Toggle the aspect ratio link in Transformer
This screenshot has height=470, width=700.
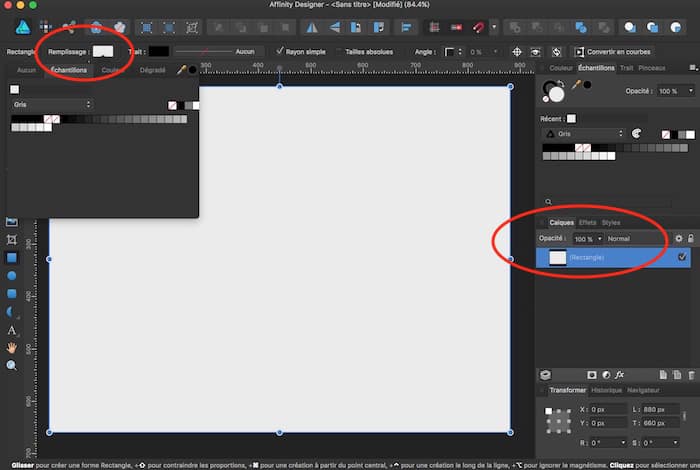[x=684, y=416]
